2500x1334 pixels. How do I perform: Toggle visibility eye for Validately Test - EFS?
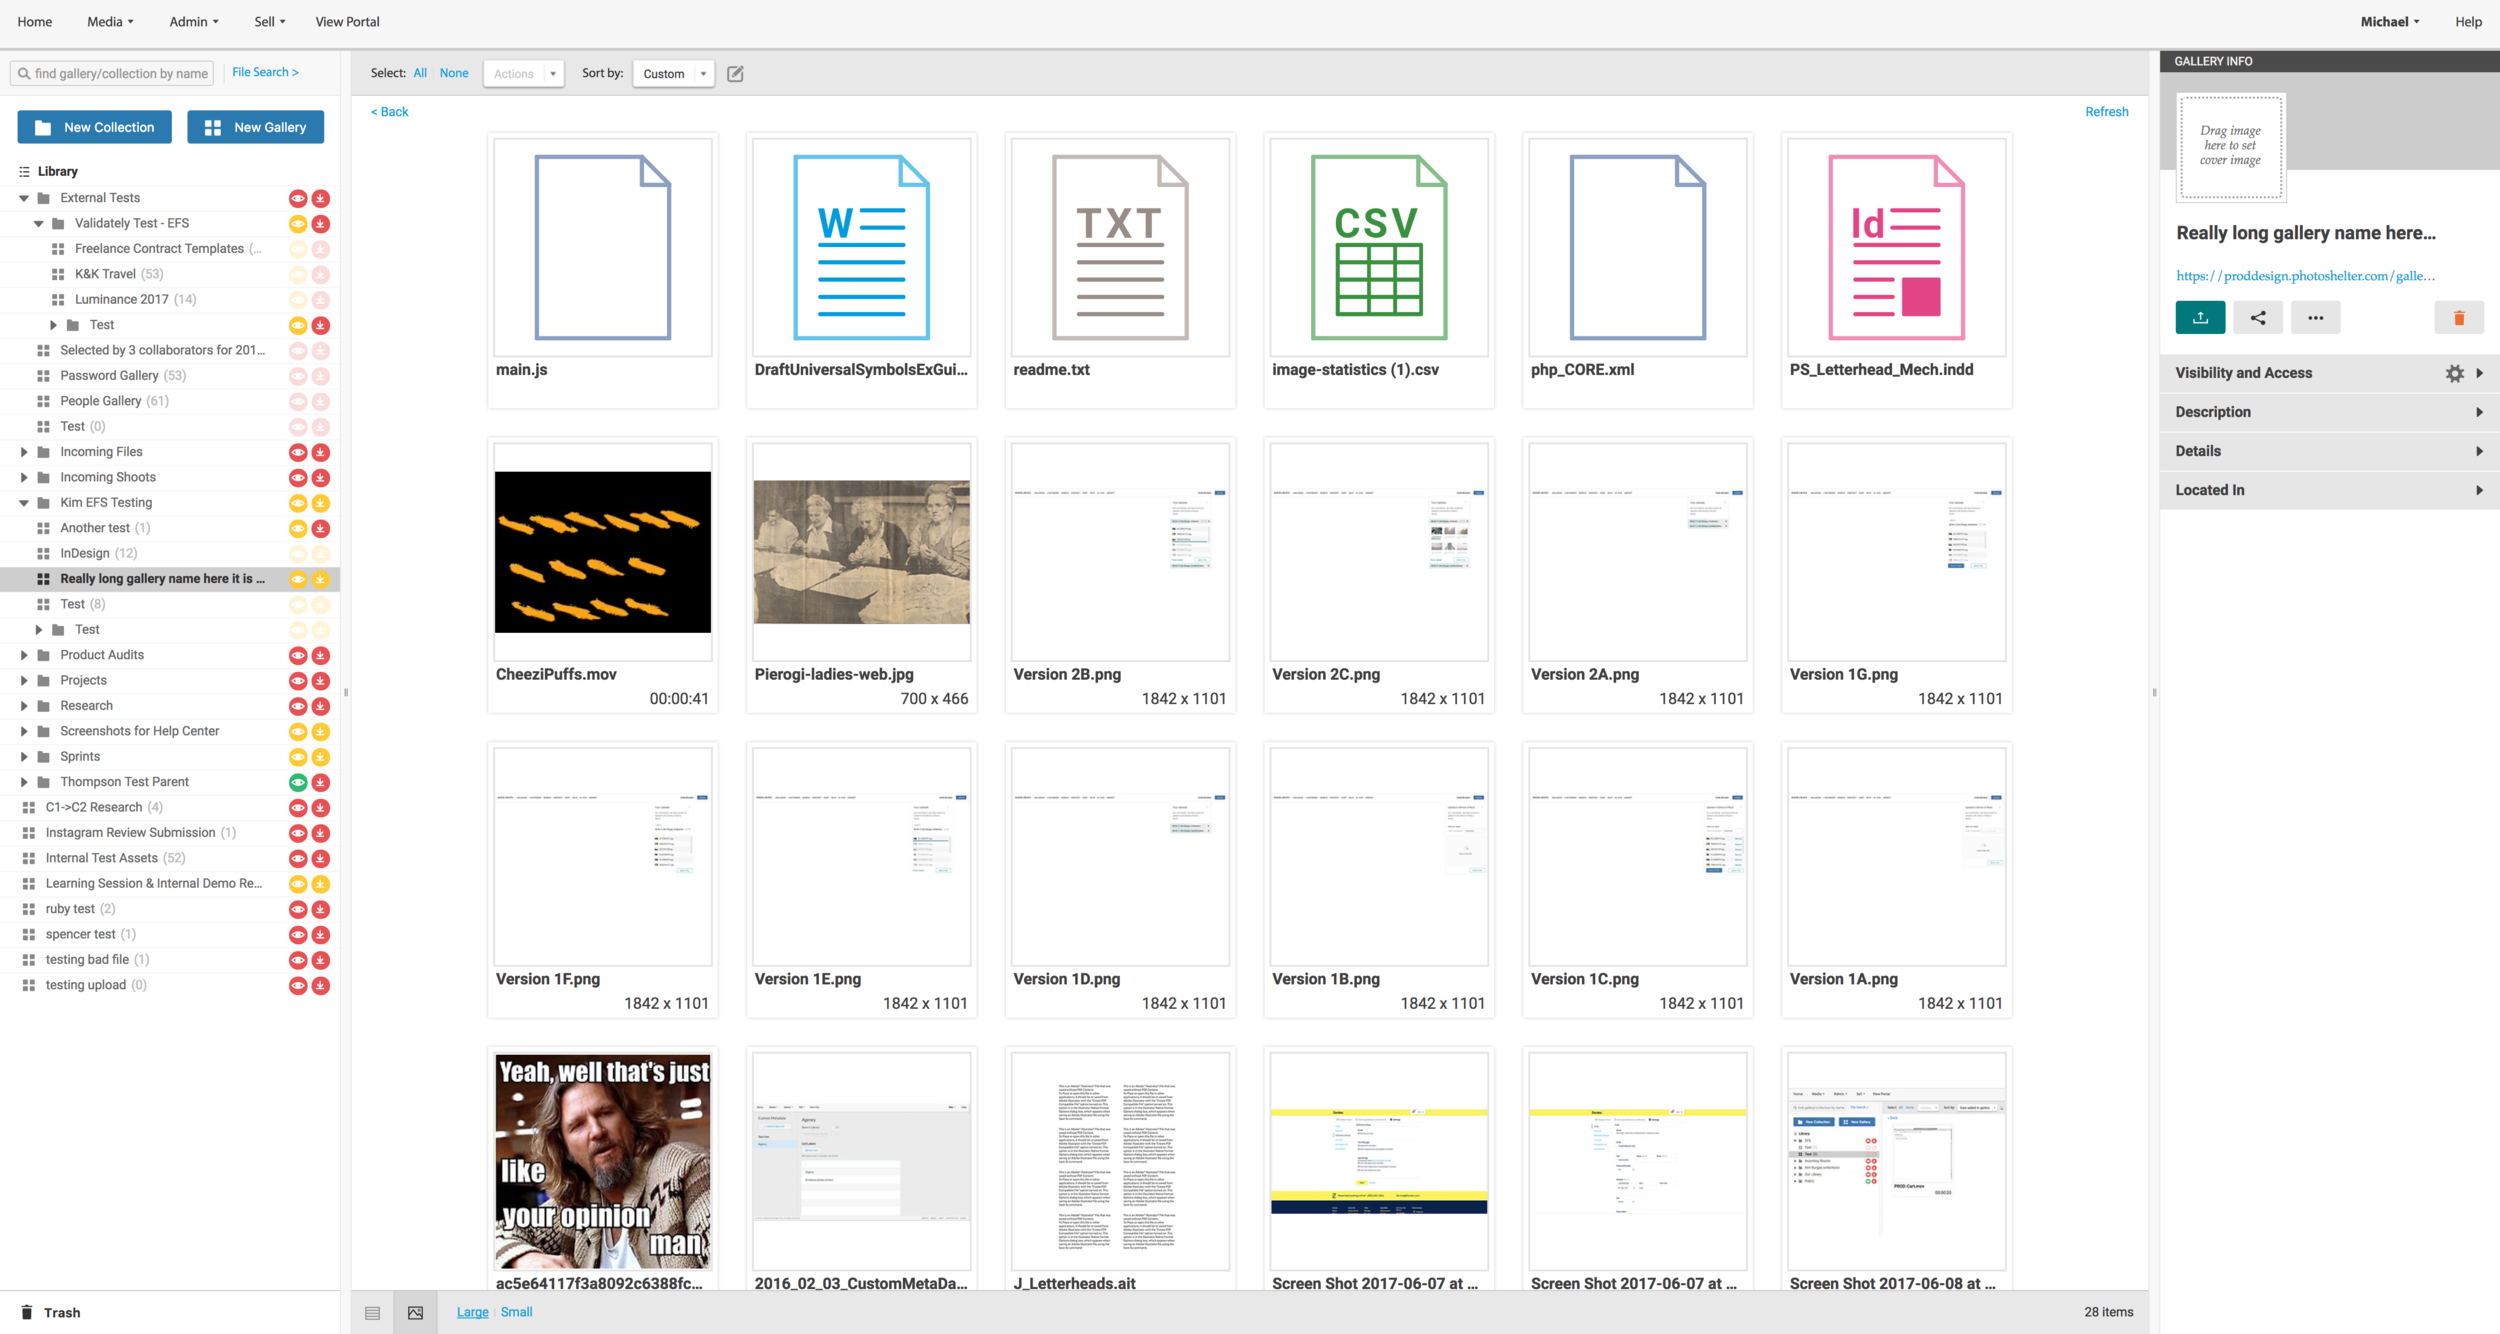[298, 224]
